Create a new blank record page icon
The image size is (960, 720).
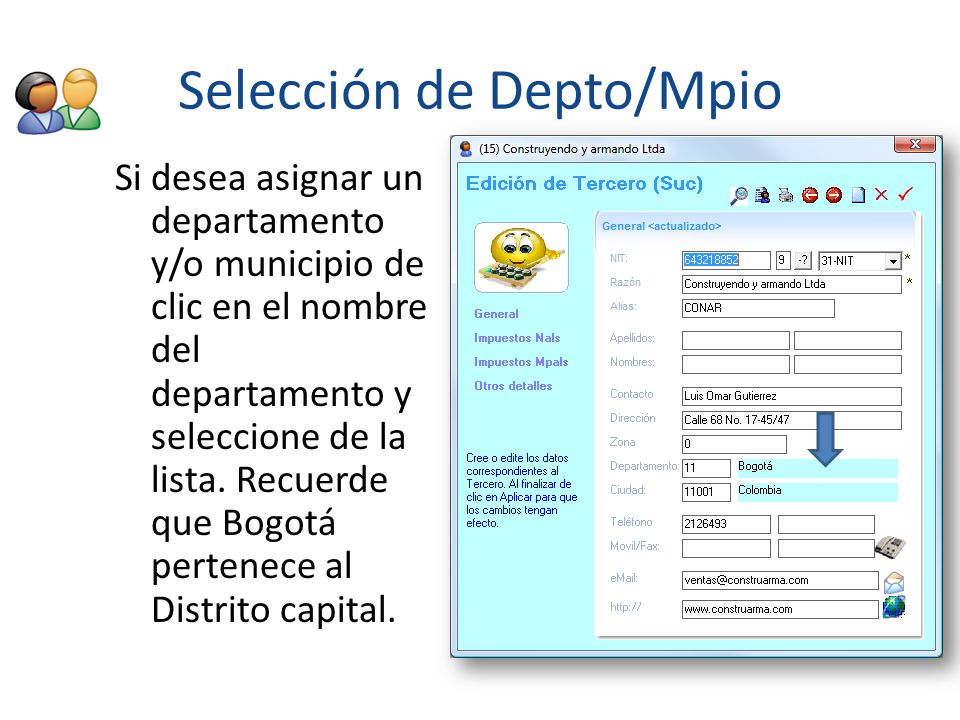[x=858, y=195]
